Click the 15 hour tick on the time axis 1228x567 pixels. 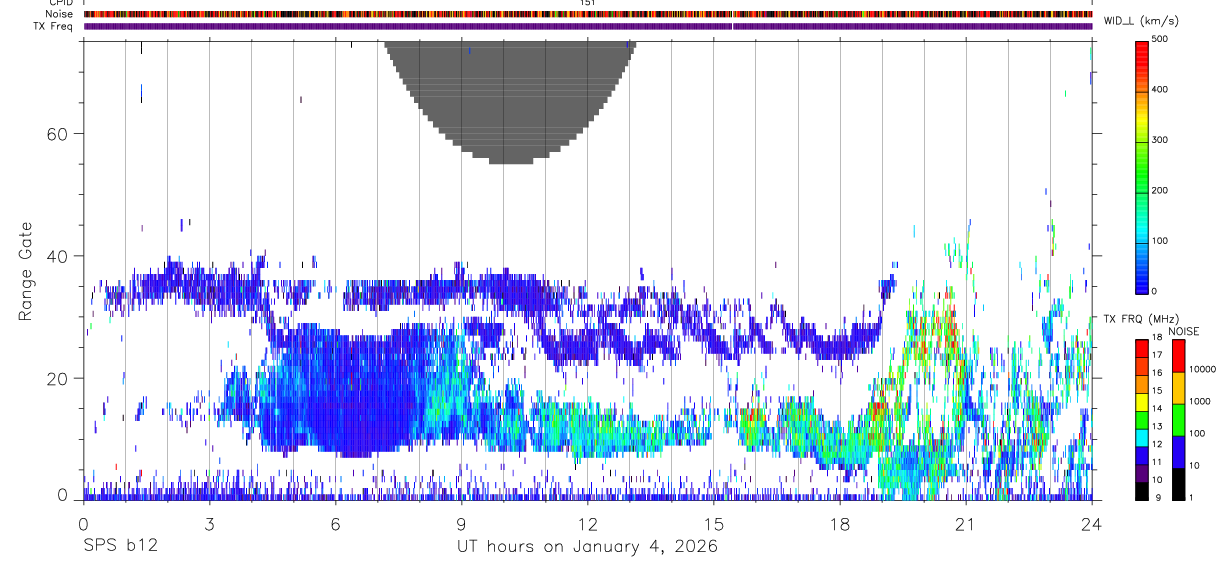tap(714, 524)
